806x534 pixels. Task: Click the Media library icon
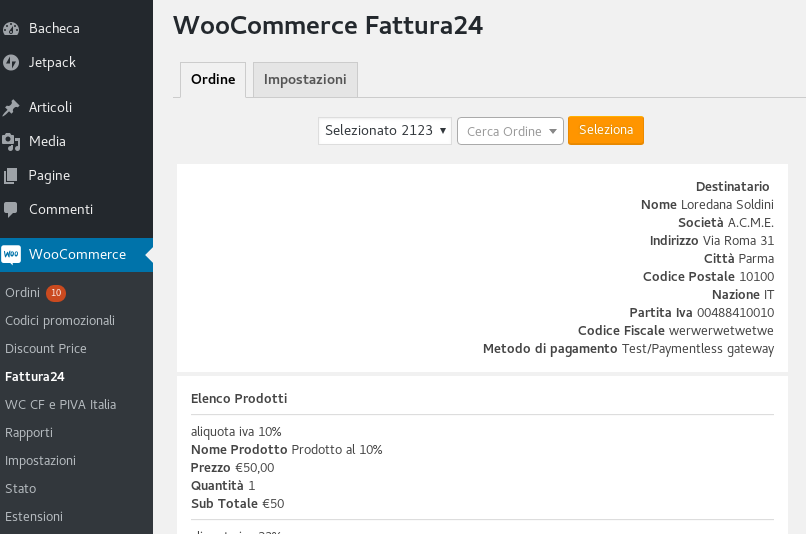tap(11, 141)
